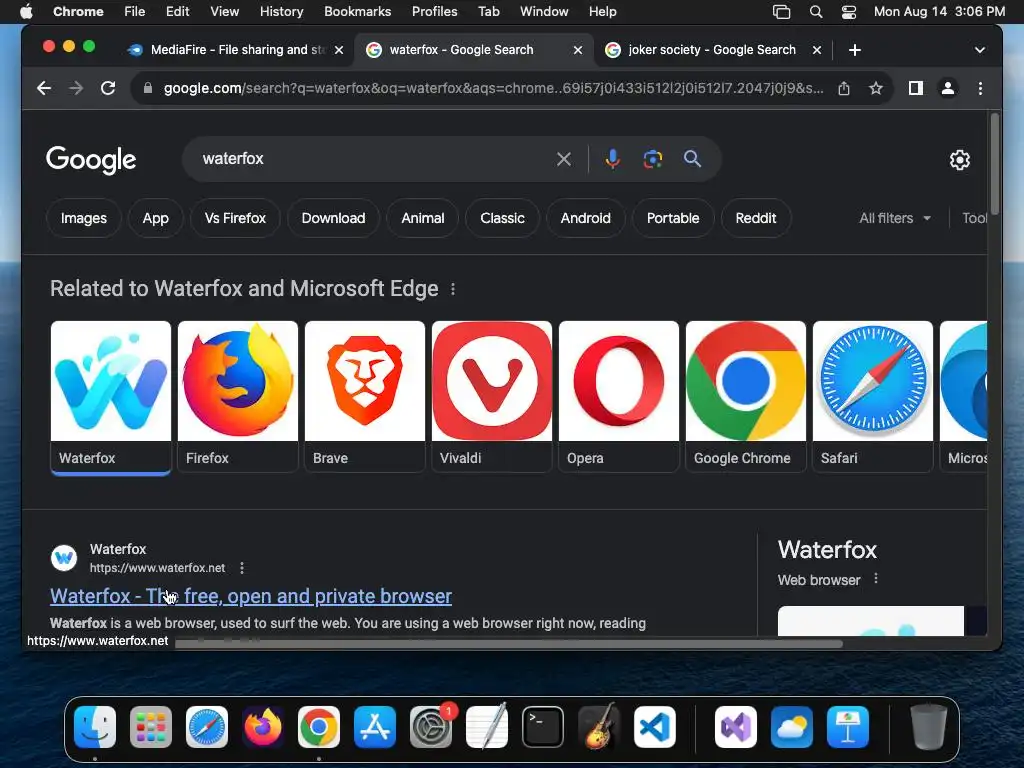Open the Chrome side panel

coord(916,88)
